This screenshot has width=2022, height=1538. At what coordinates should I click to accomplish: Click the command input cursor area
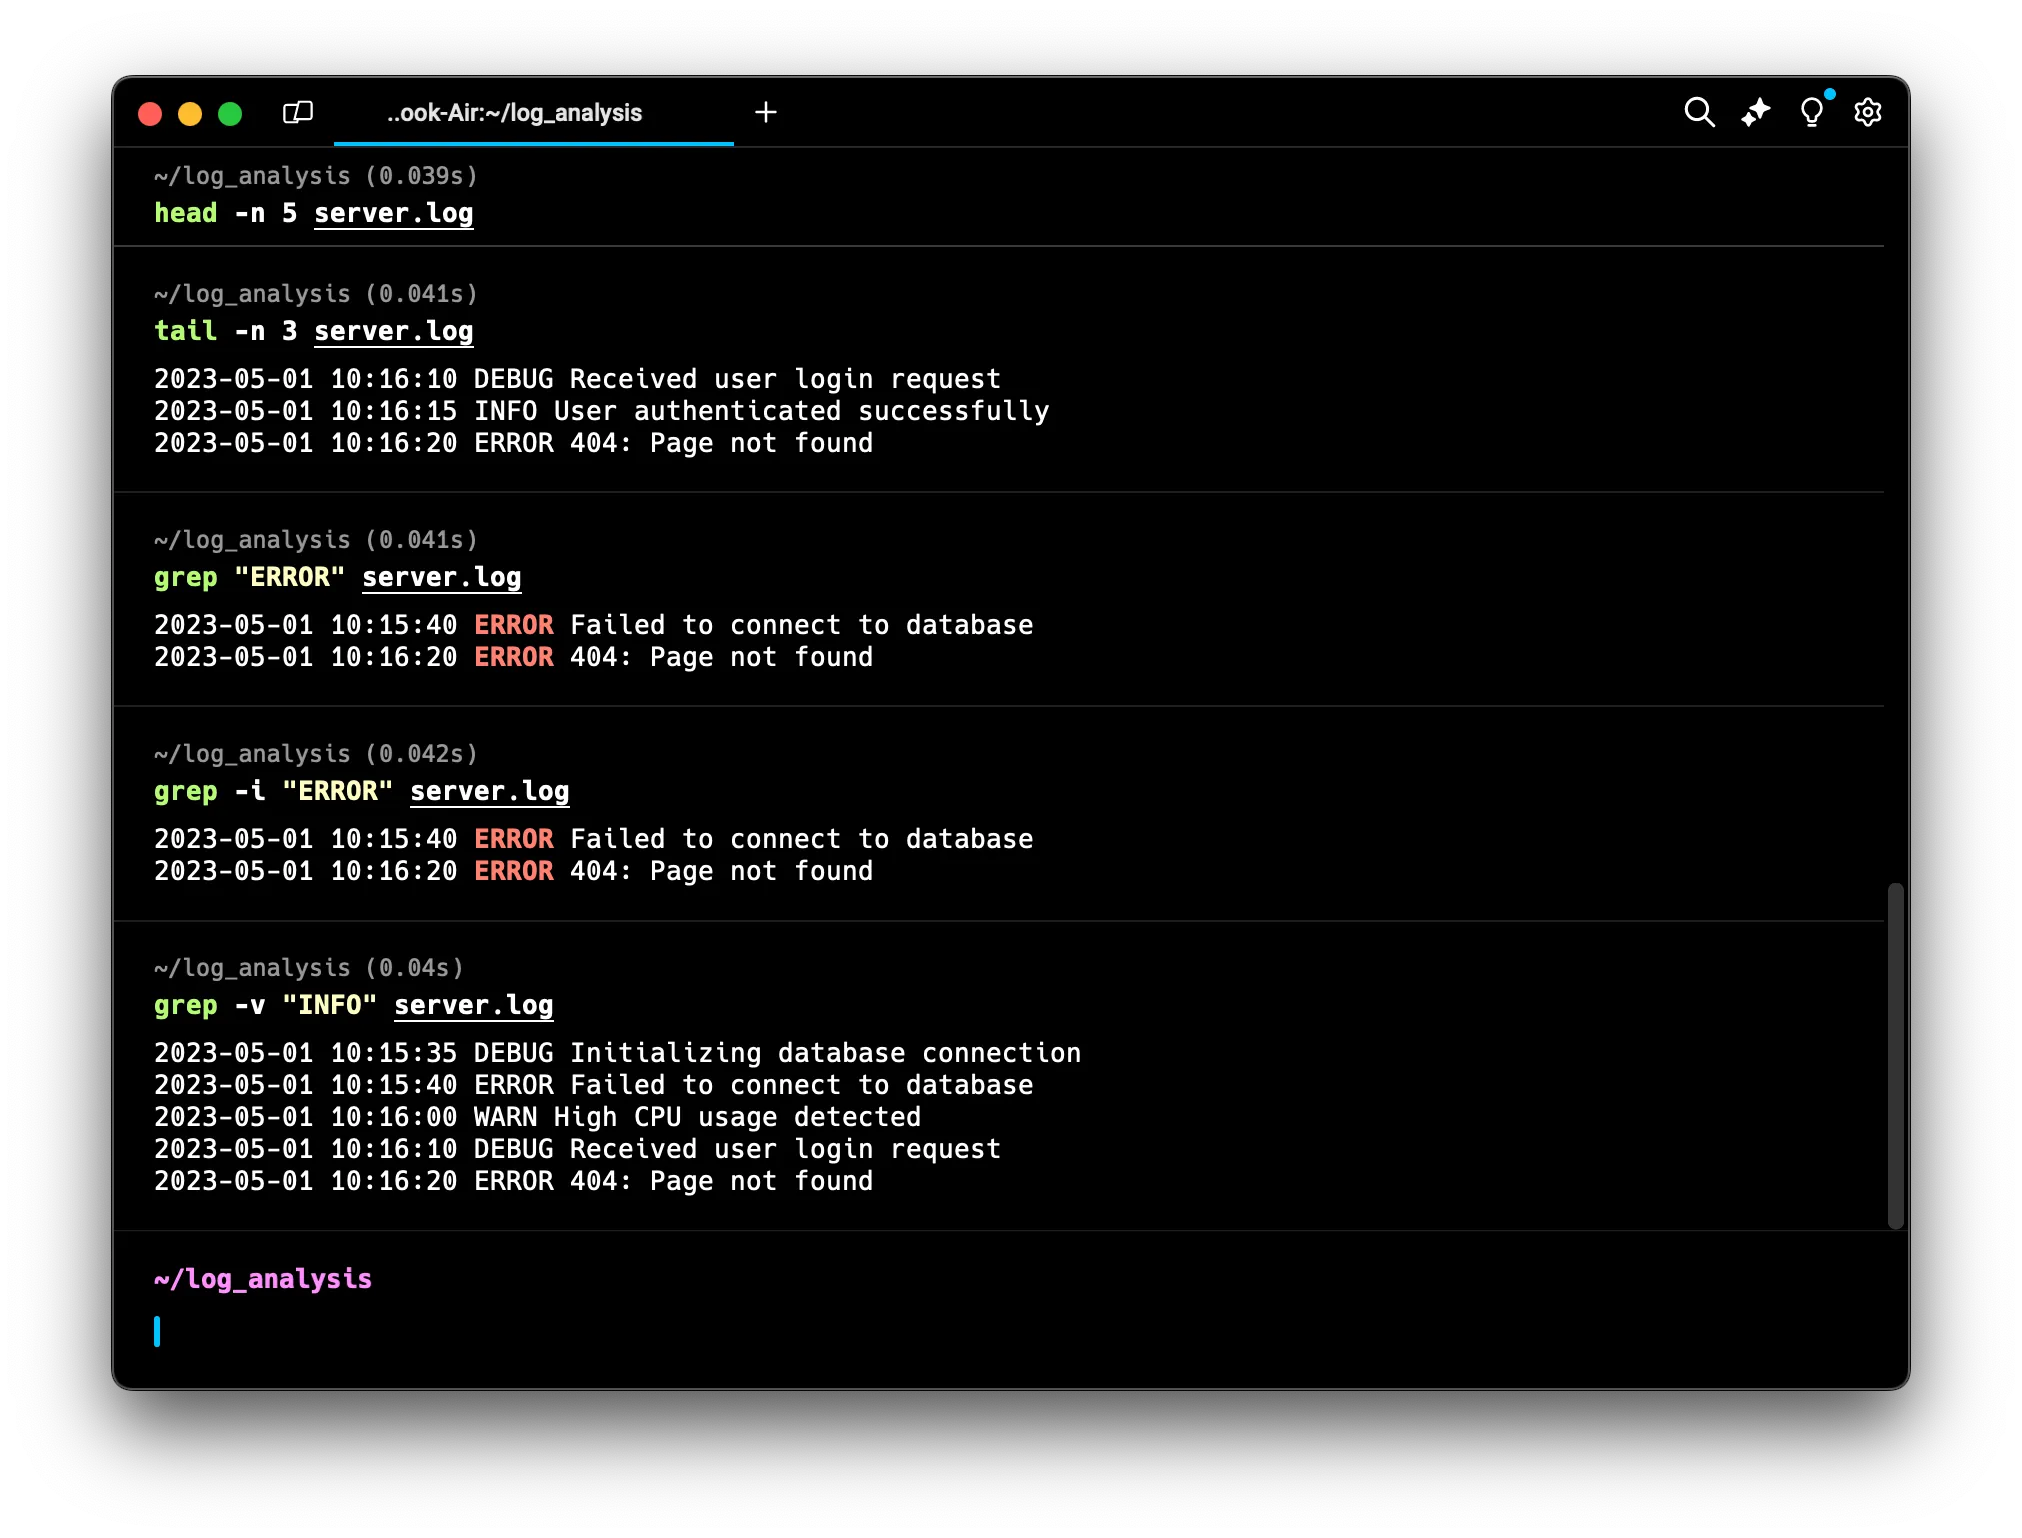click(600, 1332)
